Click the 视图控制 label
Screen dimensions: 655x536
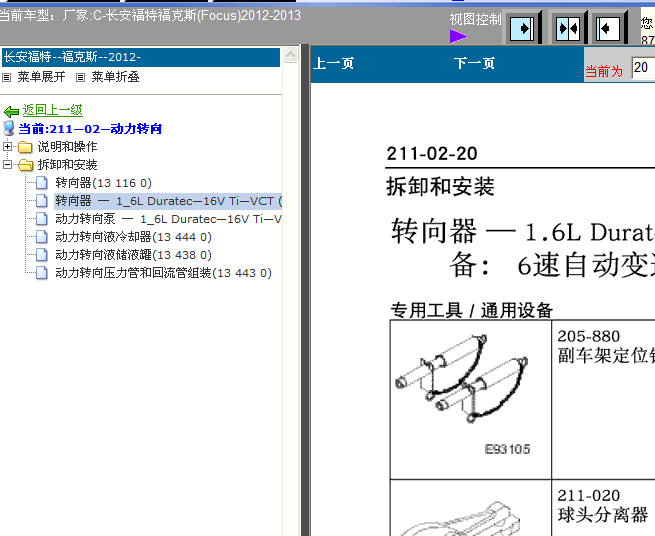coord(475,19)
